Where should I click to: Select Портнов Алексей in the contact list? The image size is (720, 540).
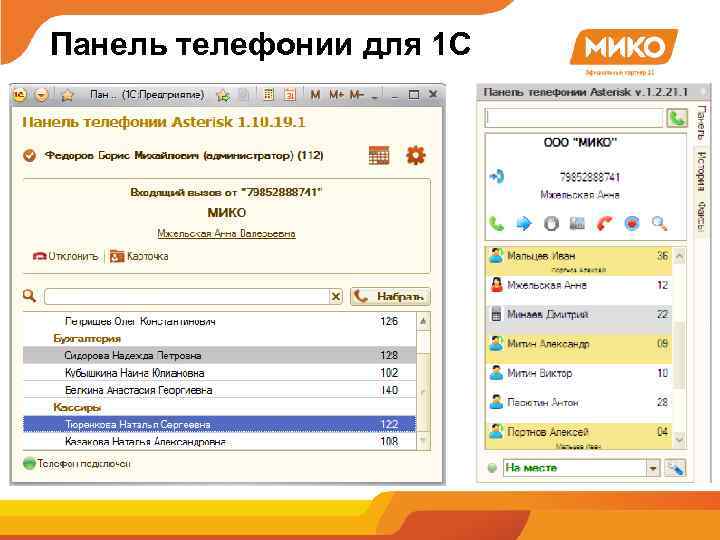(579, 436)
